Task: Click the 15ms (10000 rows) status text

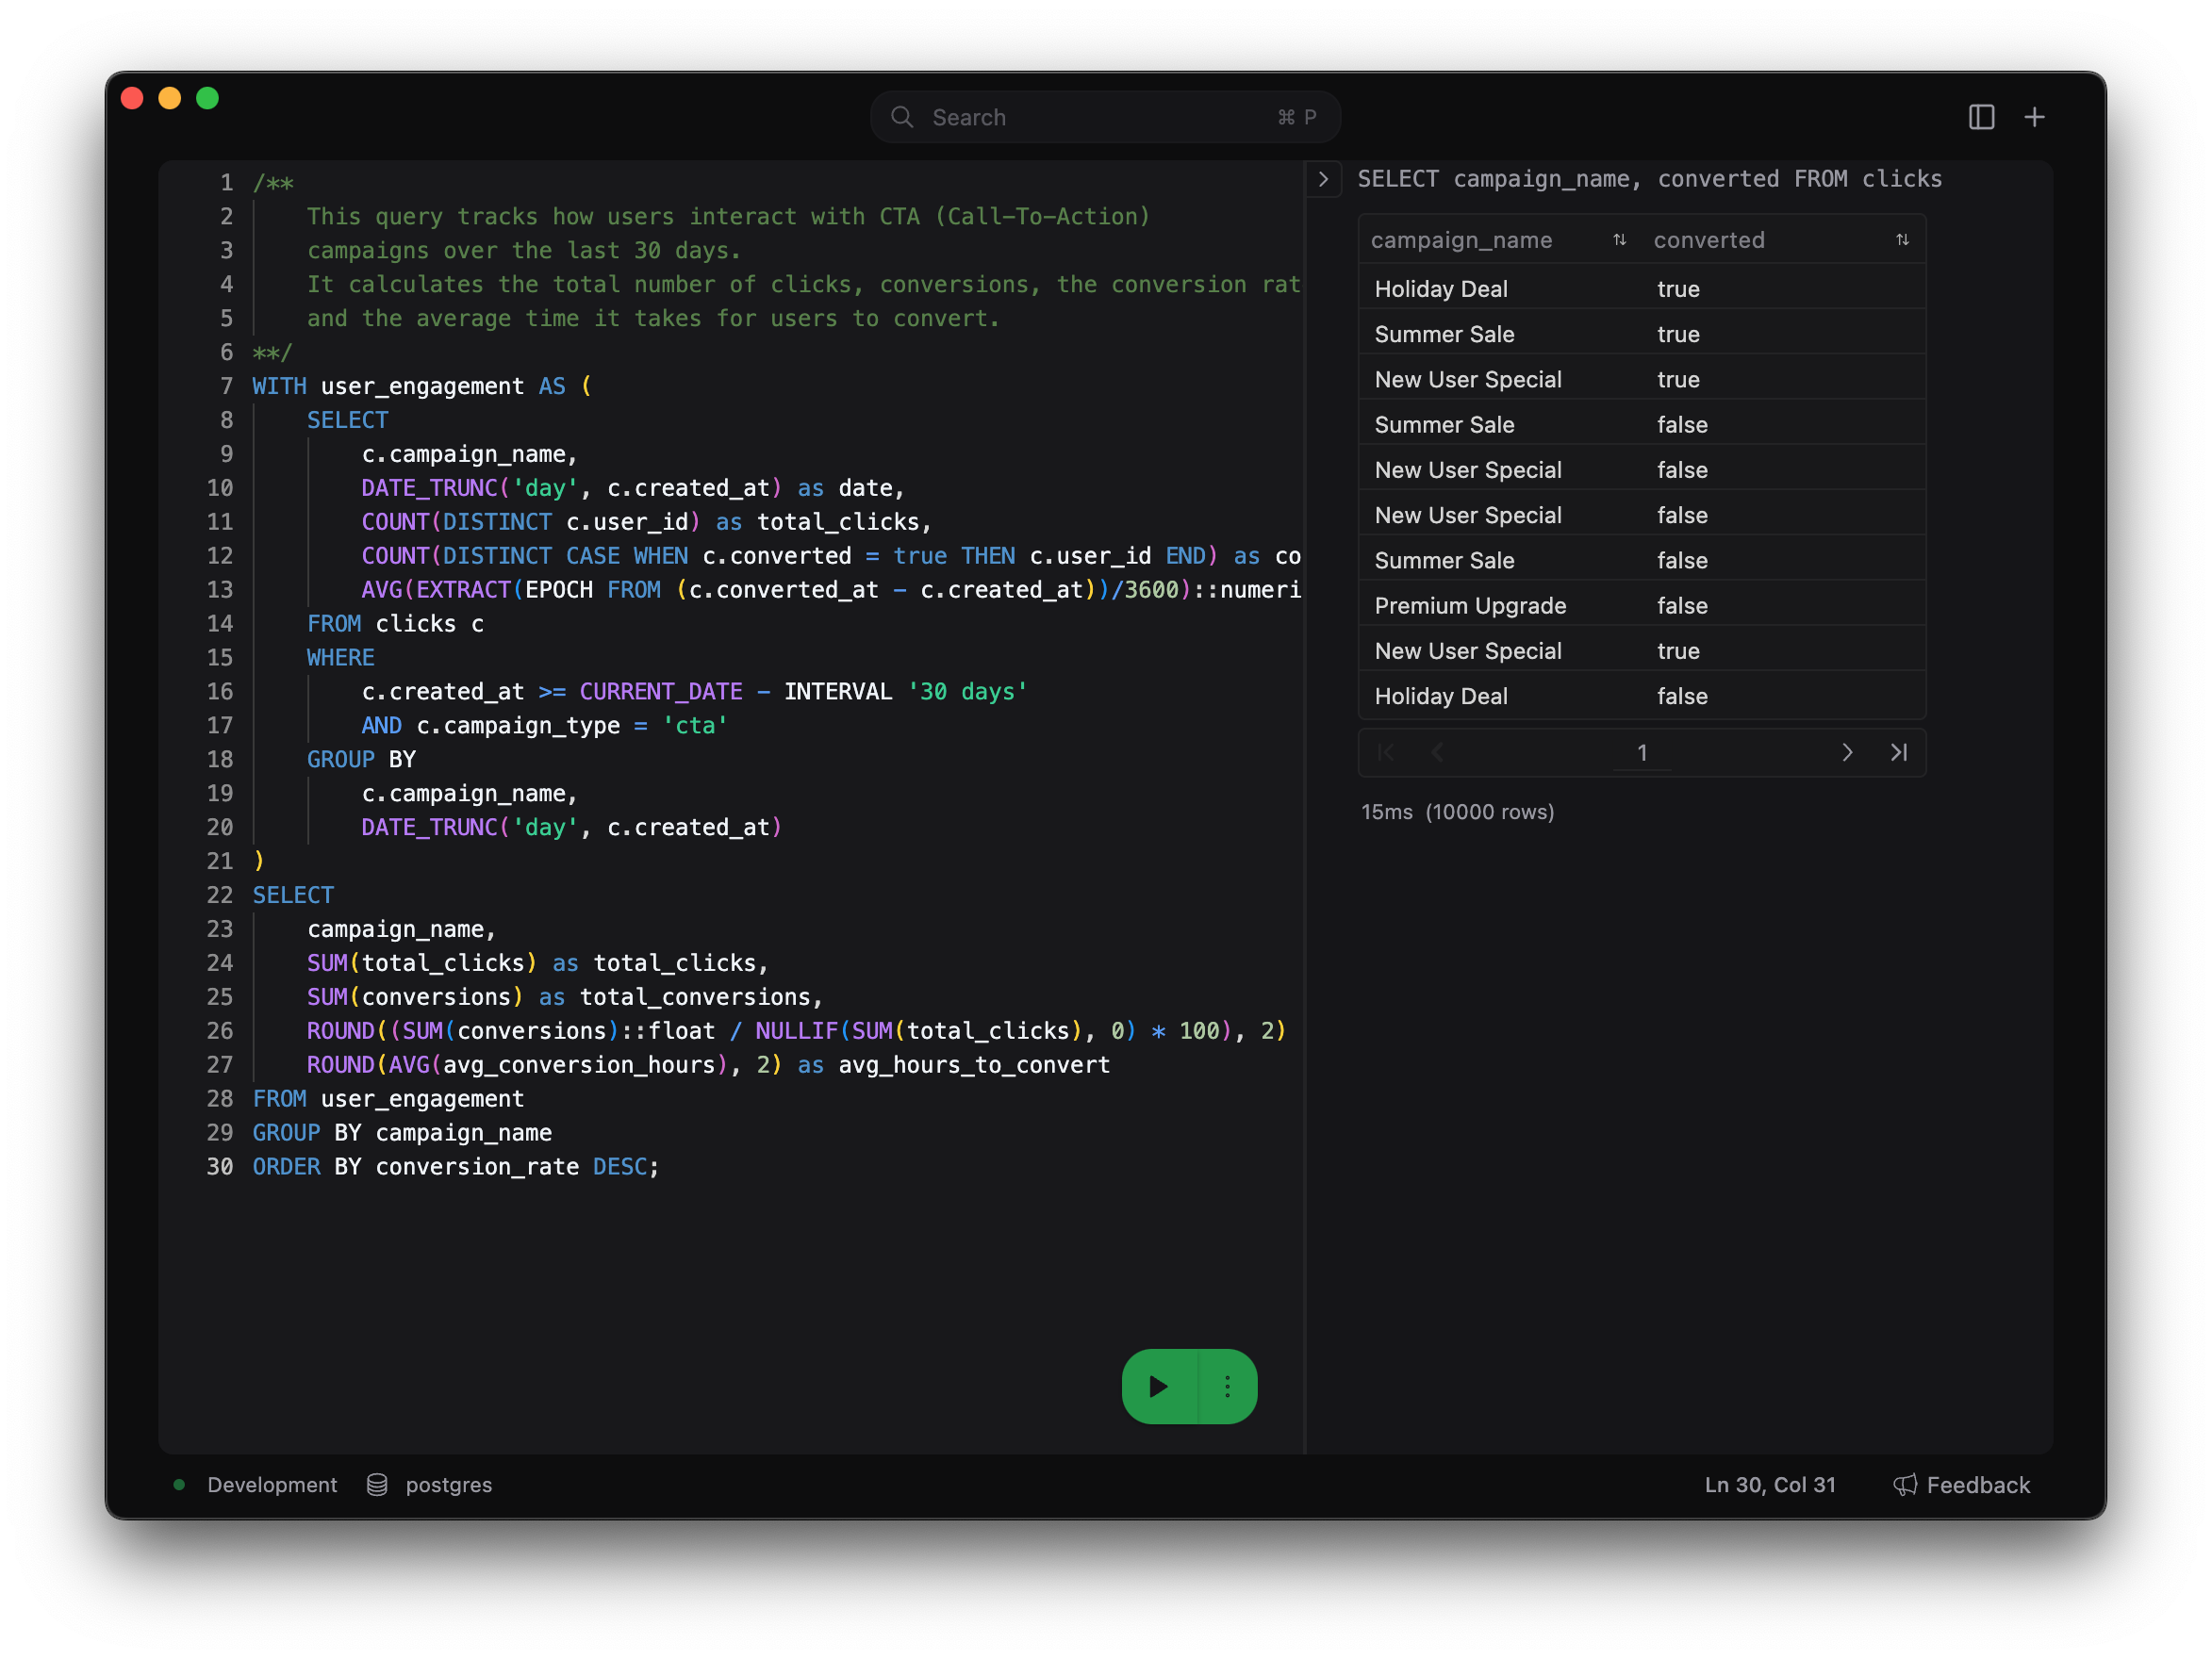Action: [x=1457, y=812]
